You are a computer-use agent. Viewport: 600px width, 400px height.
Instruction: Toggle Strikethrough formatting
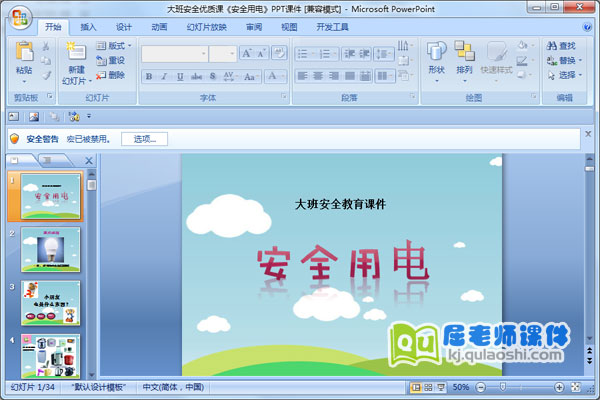click(196, 77)
